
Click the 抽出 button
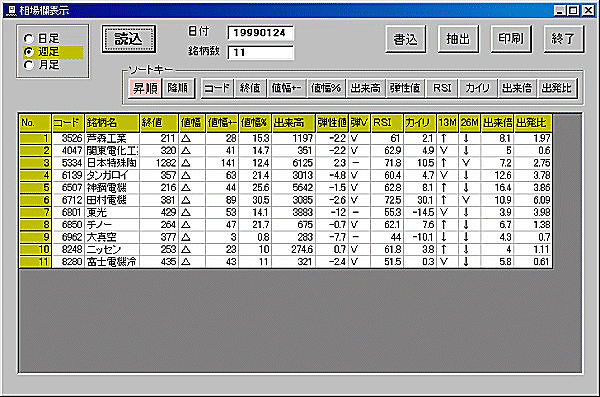[458, 39]
